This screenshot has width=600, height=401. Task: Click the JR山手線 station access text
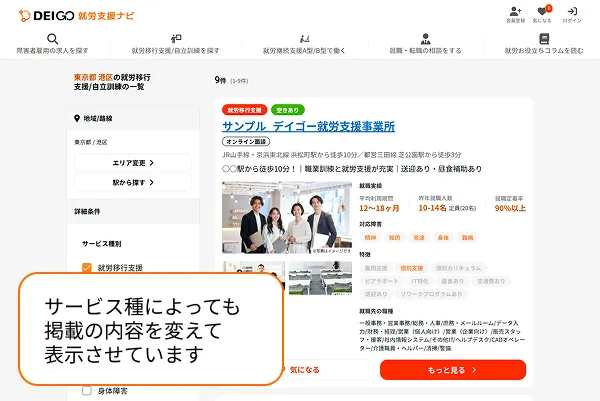[x=342, y=155]
